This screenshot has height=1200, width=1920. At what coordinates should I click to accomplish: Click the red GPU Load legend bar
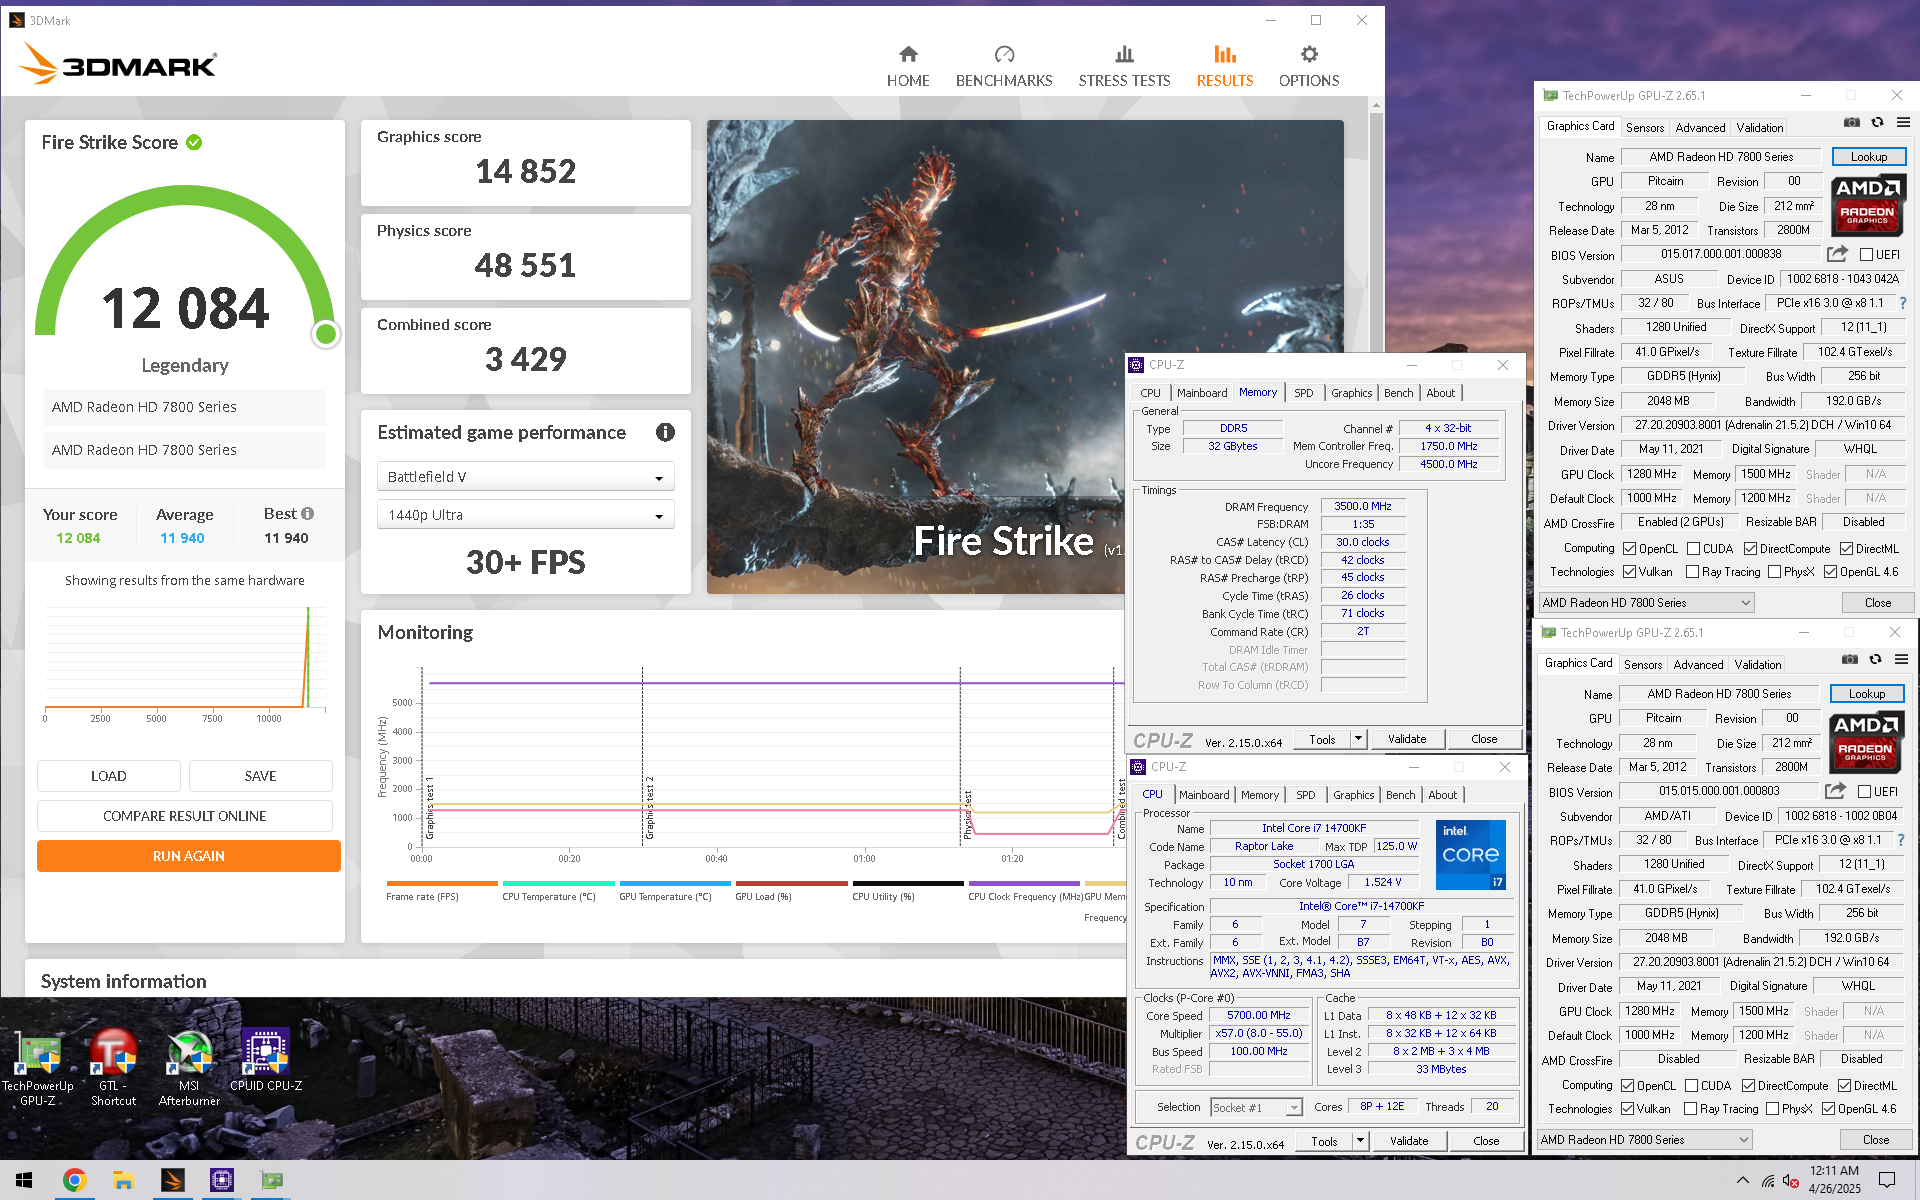pyautogui.click(x=791, y=884)
